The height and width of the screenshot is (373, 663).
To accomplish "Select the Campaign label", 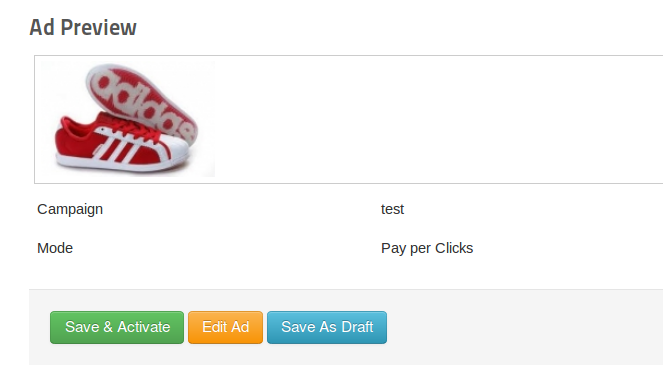I will (70, 209).
